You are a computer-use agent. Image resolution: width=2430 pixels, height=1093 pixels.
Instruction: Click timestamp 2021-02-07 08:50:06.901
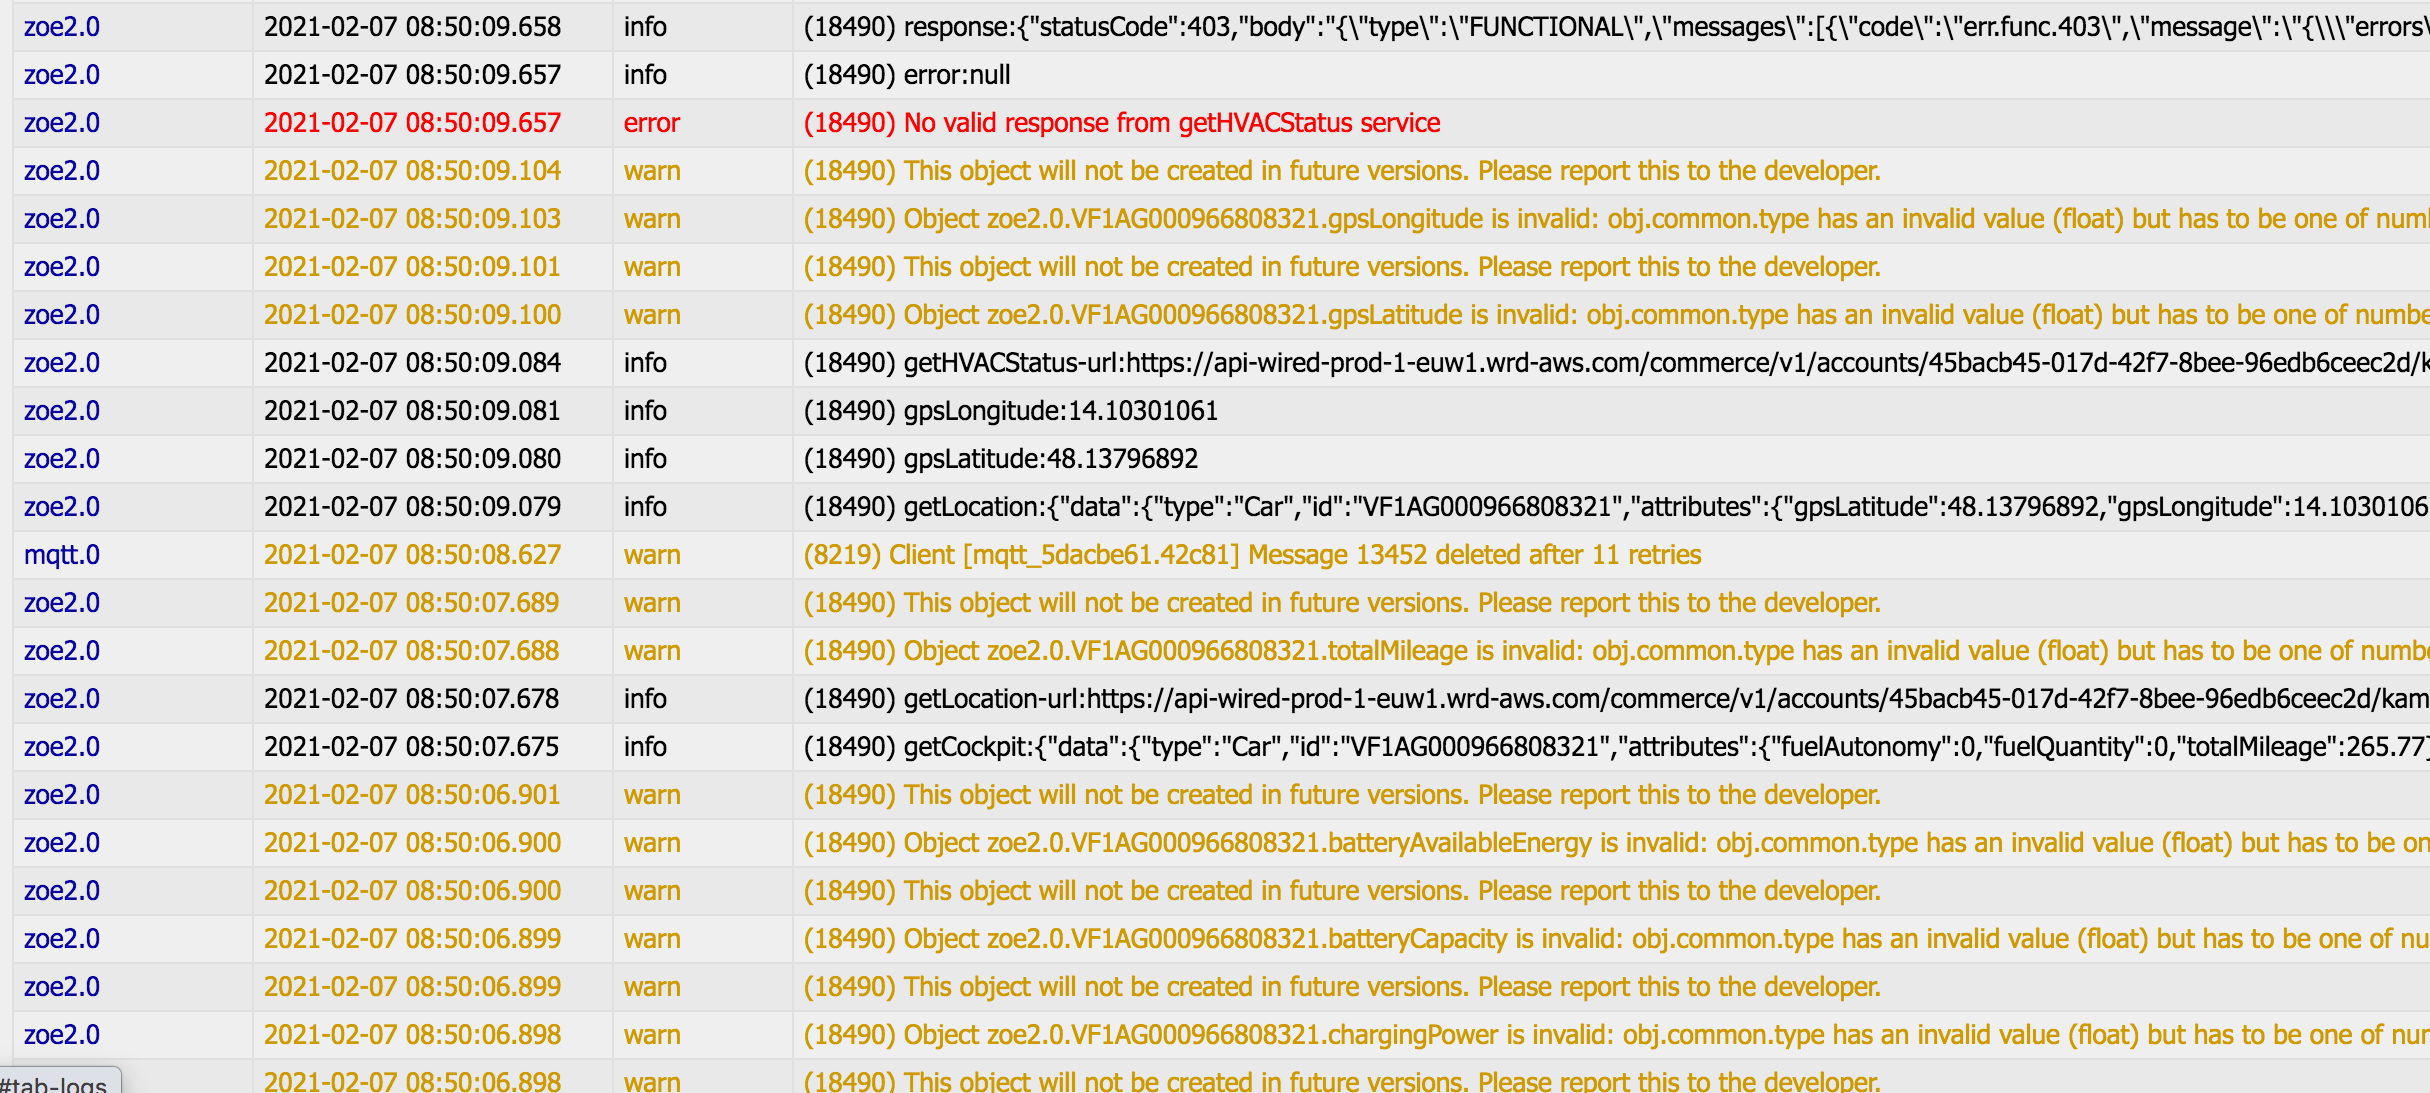[412, 795]
